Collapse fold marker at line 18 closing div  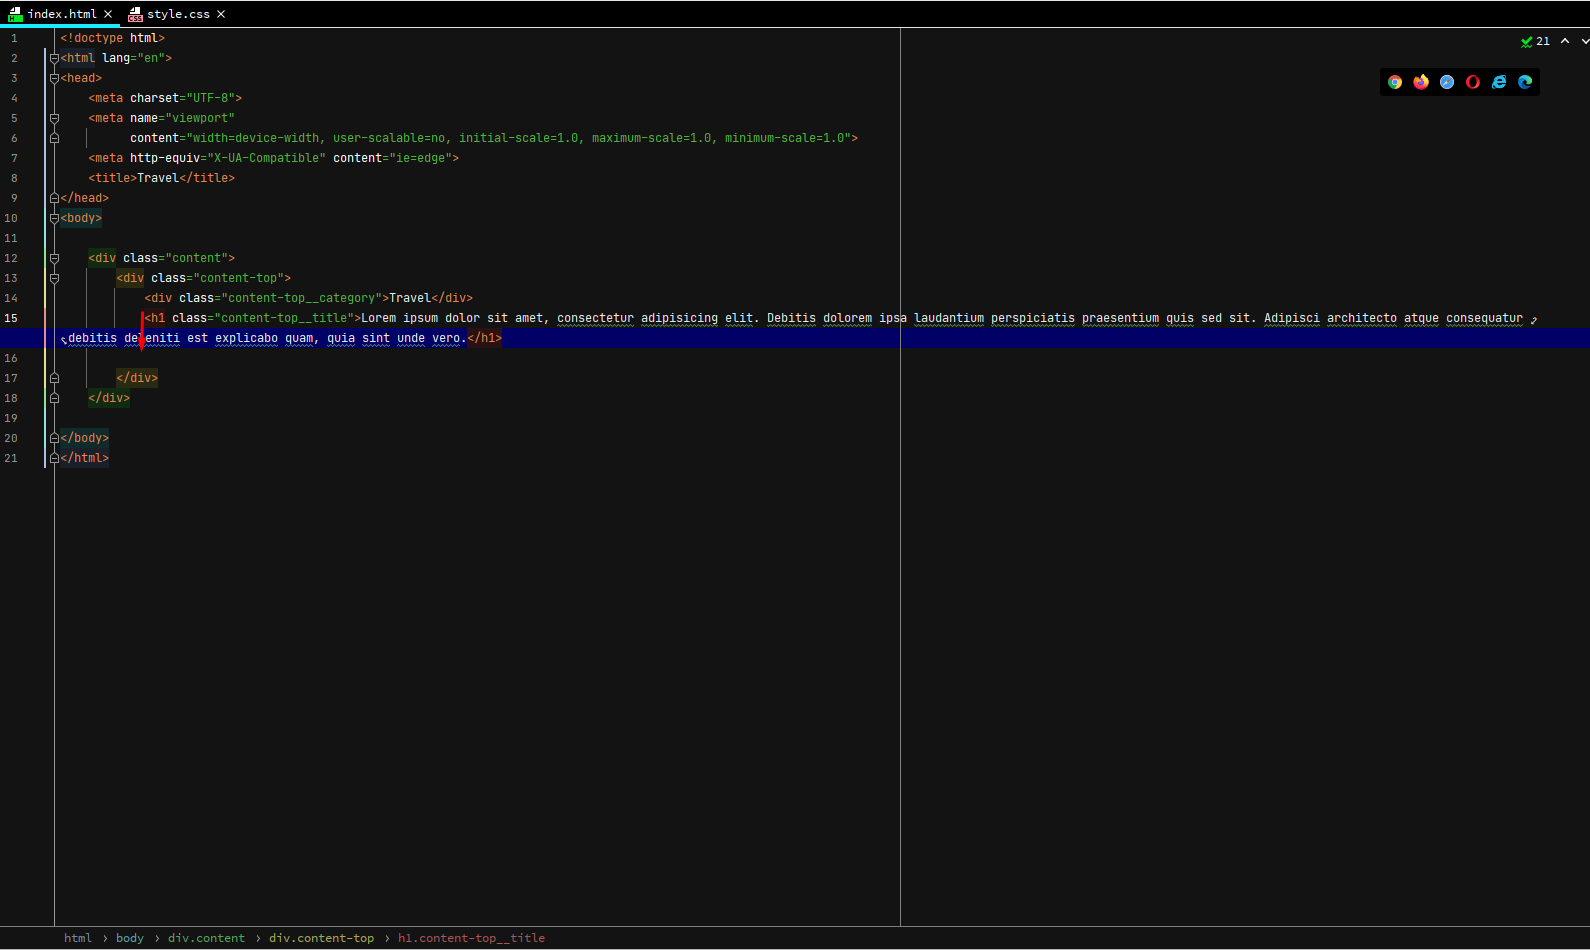click(x=54, y=398)
